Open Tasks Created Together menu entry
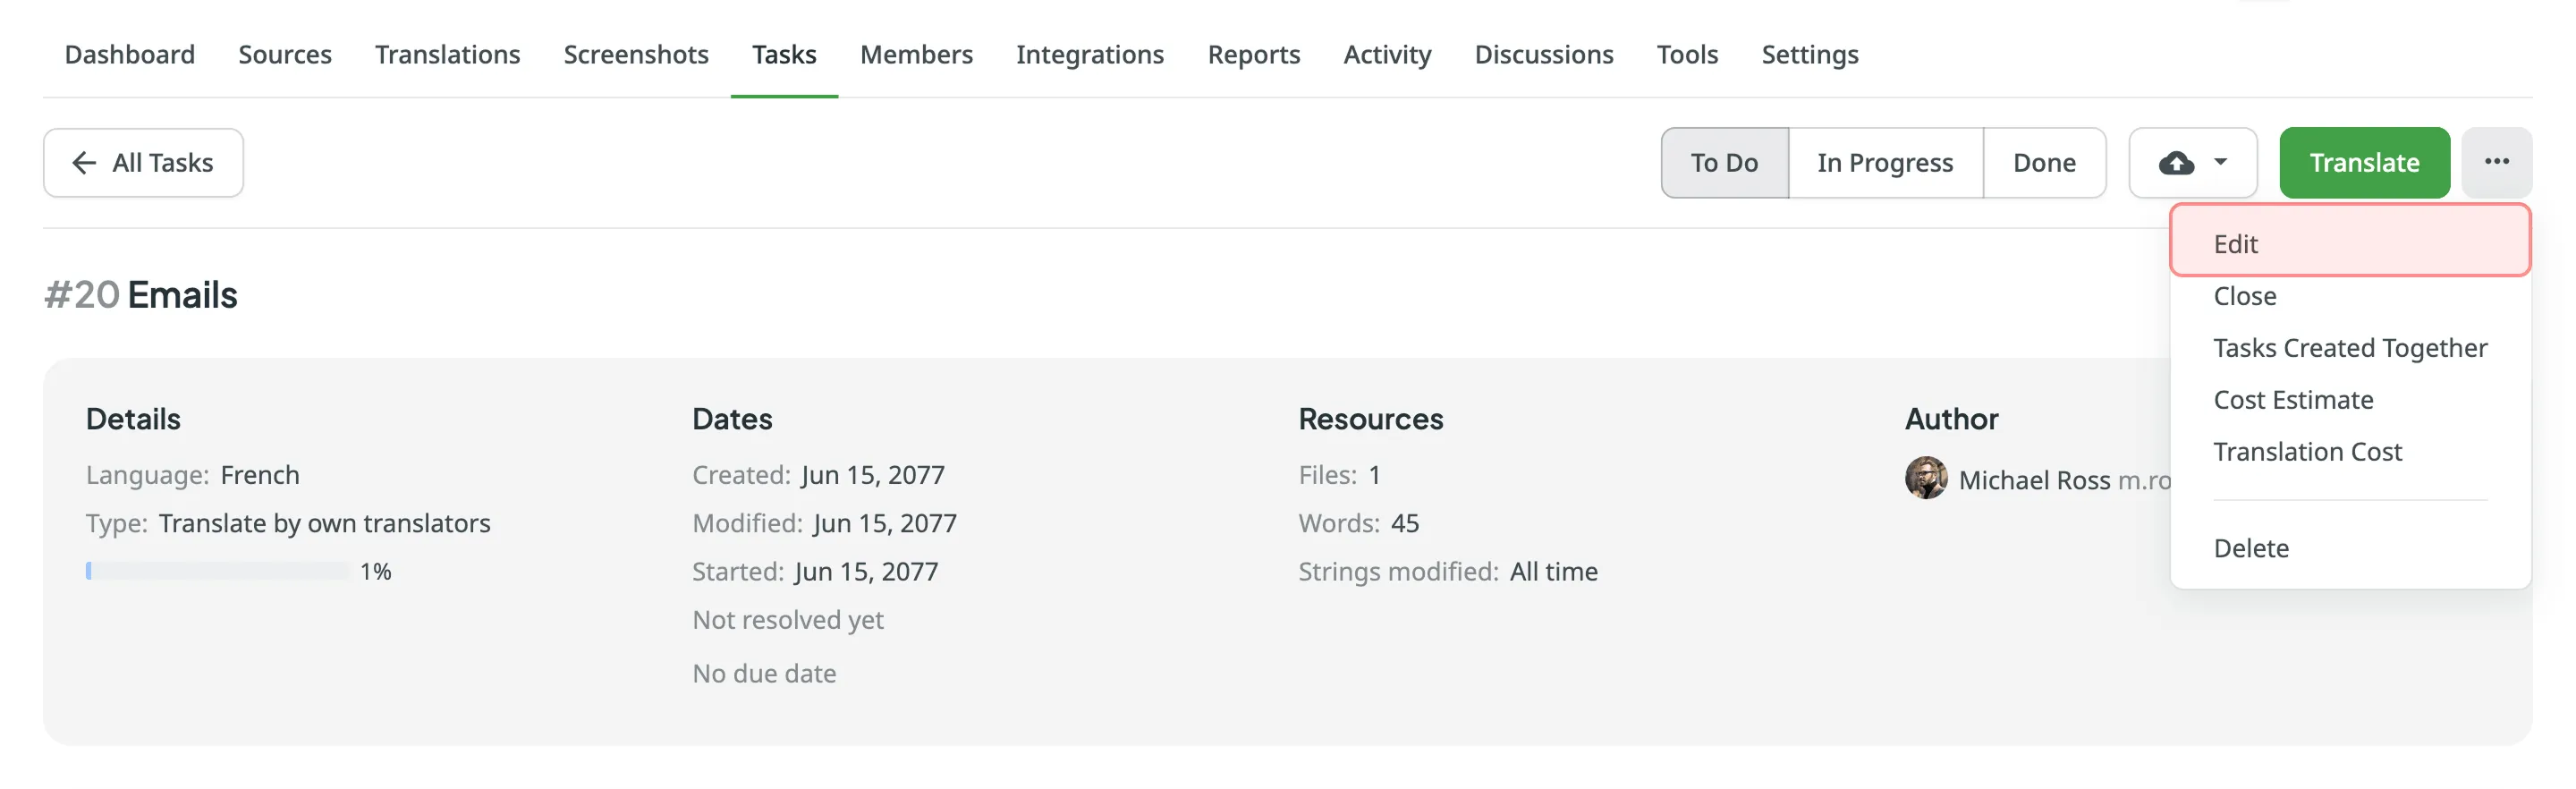This screenshot has width=2576, height=789. 2349,348
